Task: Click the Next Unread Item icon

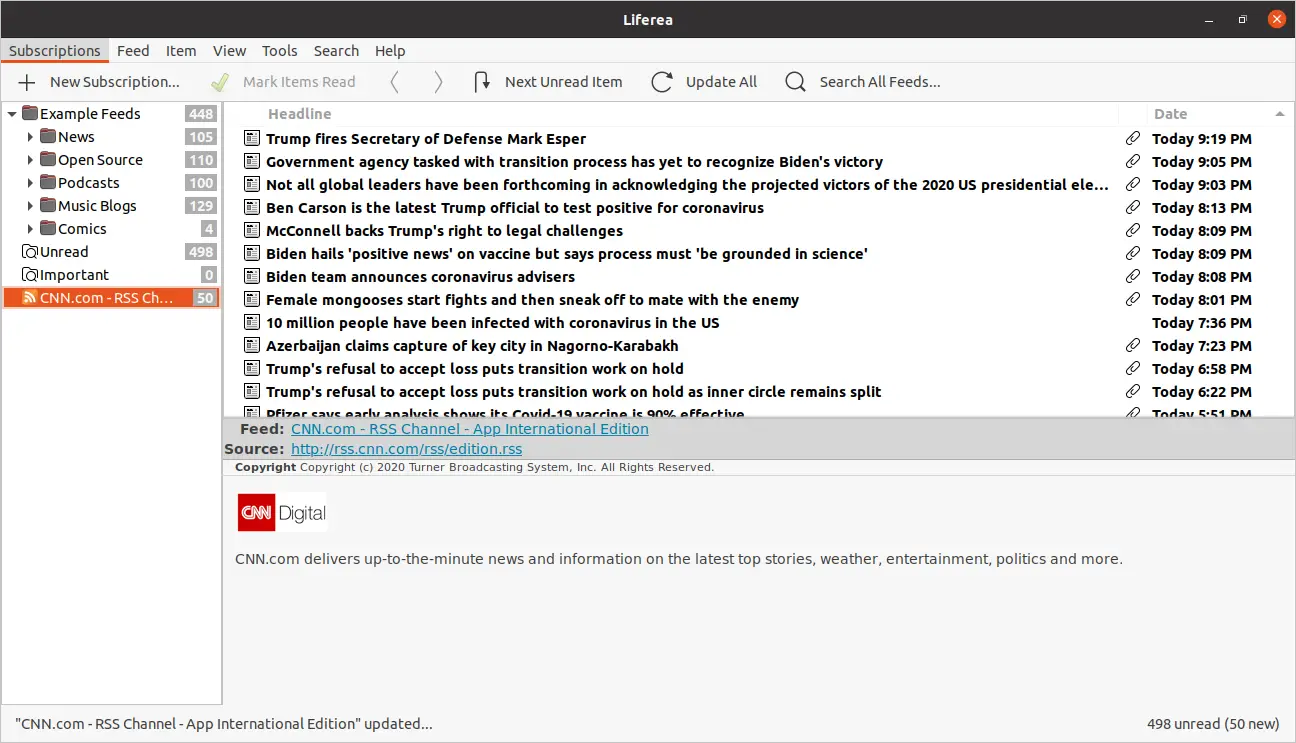Action: coord(482,82)
